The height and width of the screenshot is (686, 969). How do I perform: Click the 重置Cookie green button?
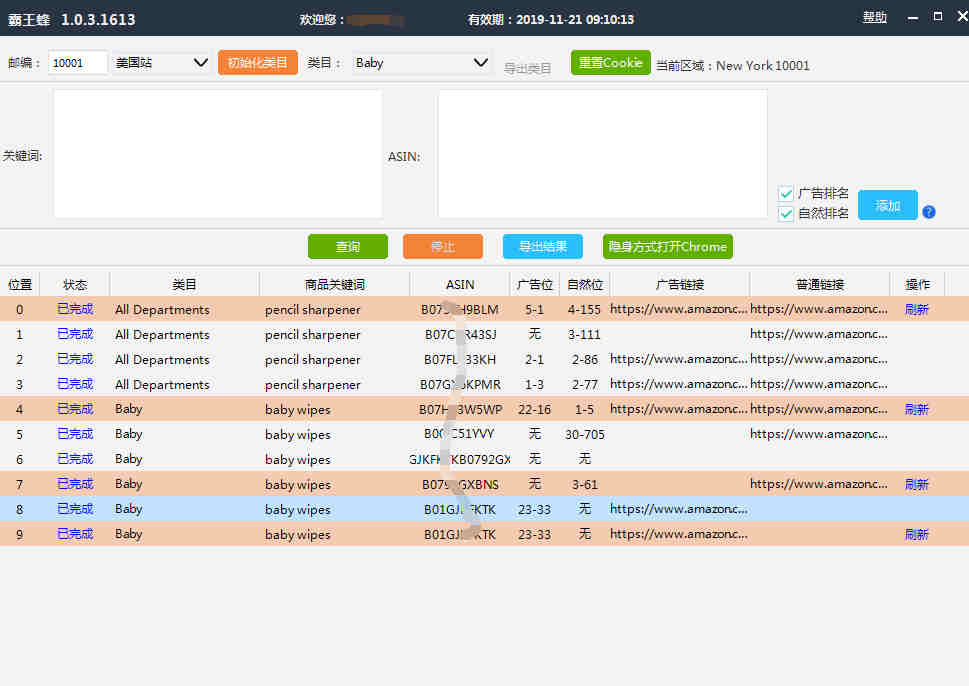click(611, 62)
